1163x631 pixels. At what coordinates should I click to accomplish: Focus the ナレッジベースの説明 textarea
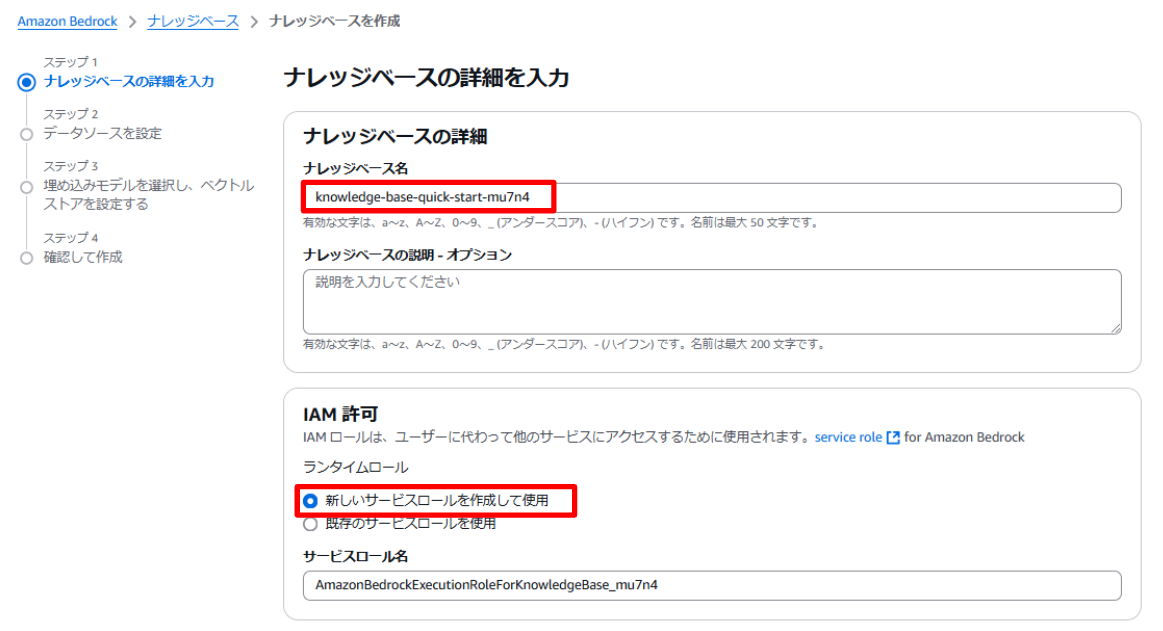tap(712, 301)
